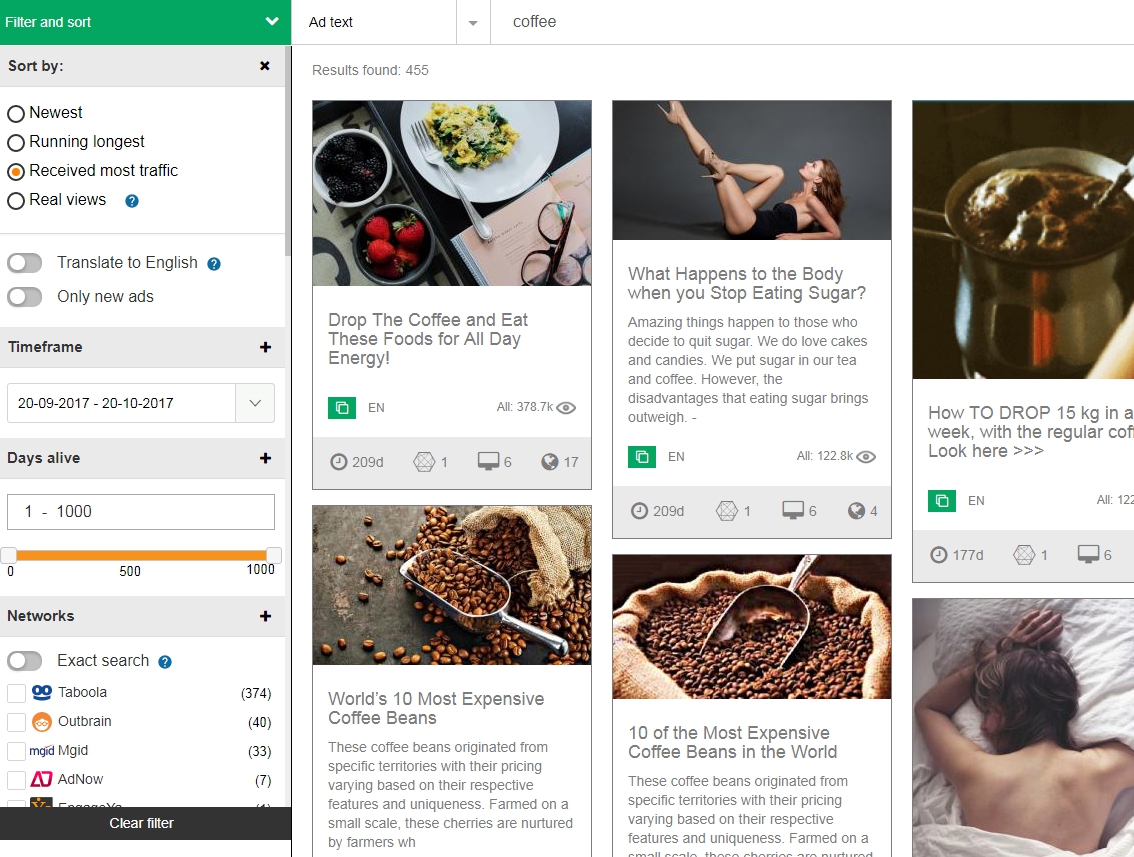This screenshot has height=857, width=1134.
Task: Expand the Timeframe section plus
Action: click(x=265, y=347)
